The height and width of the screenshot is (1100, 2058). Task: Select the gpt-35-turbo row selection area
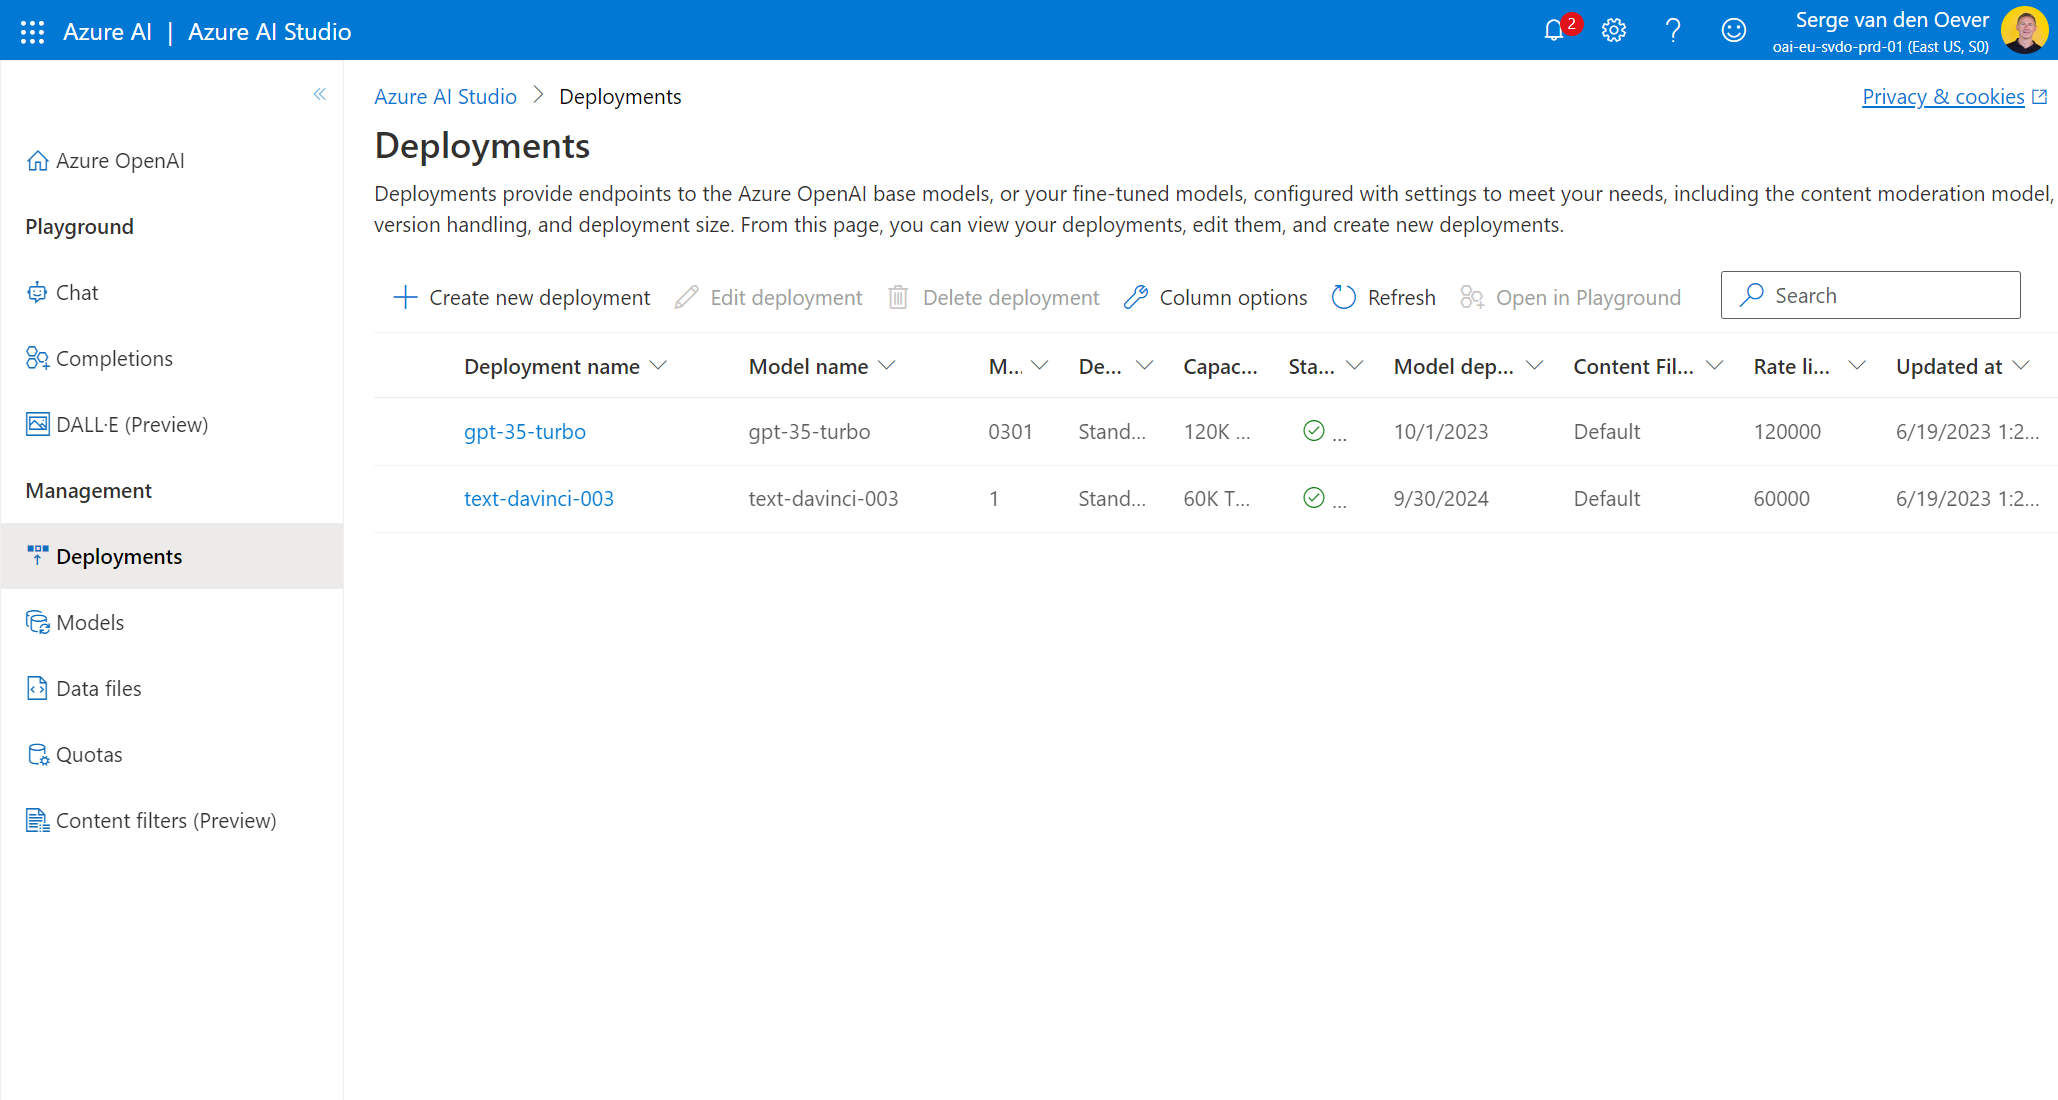[x=418, y=431]
